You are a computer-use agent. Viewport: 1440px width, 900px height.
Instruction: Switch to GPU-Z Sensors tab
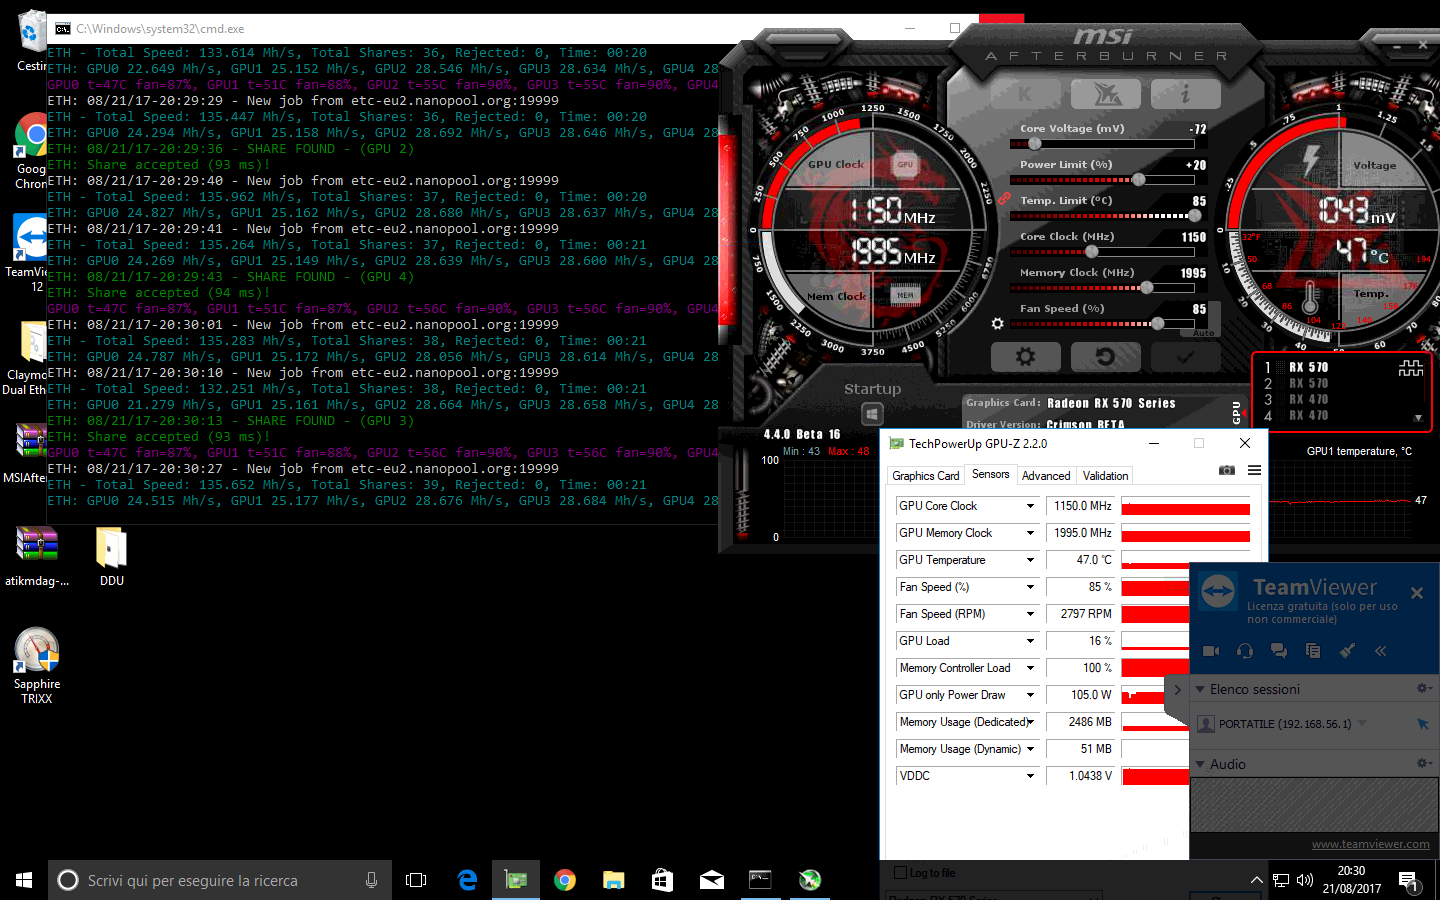pyautogui.click(x=991, y=475)
